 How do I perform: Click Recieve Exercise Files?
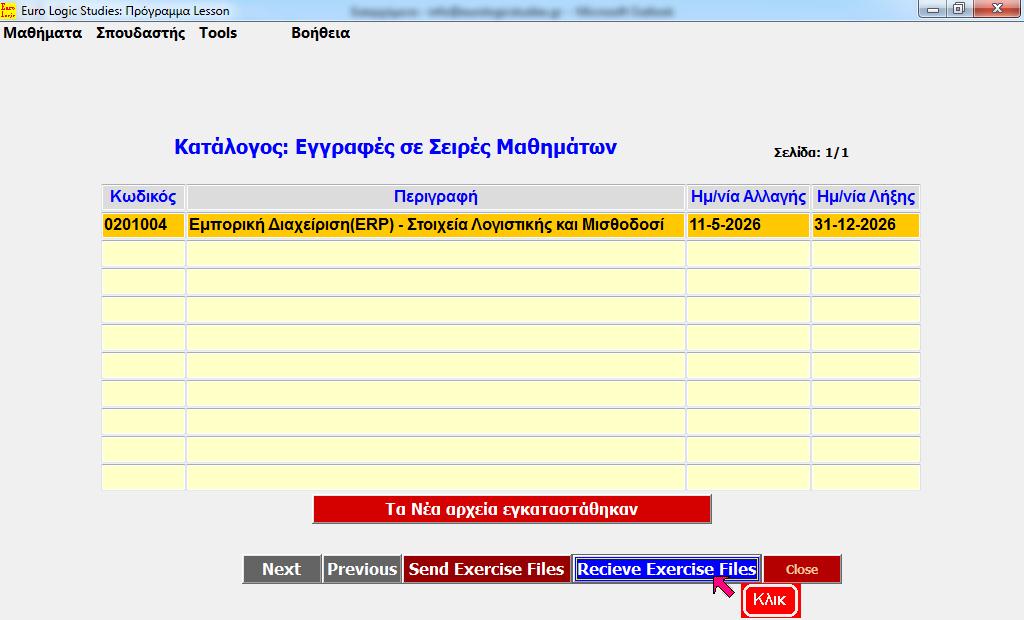[x=667, y=569]
